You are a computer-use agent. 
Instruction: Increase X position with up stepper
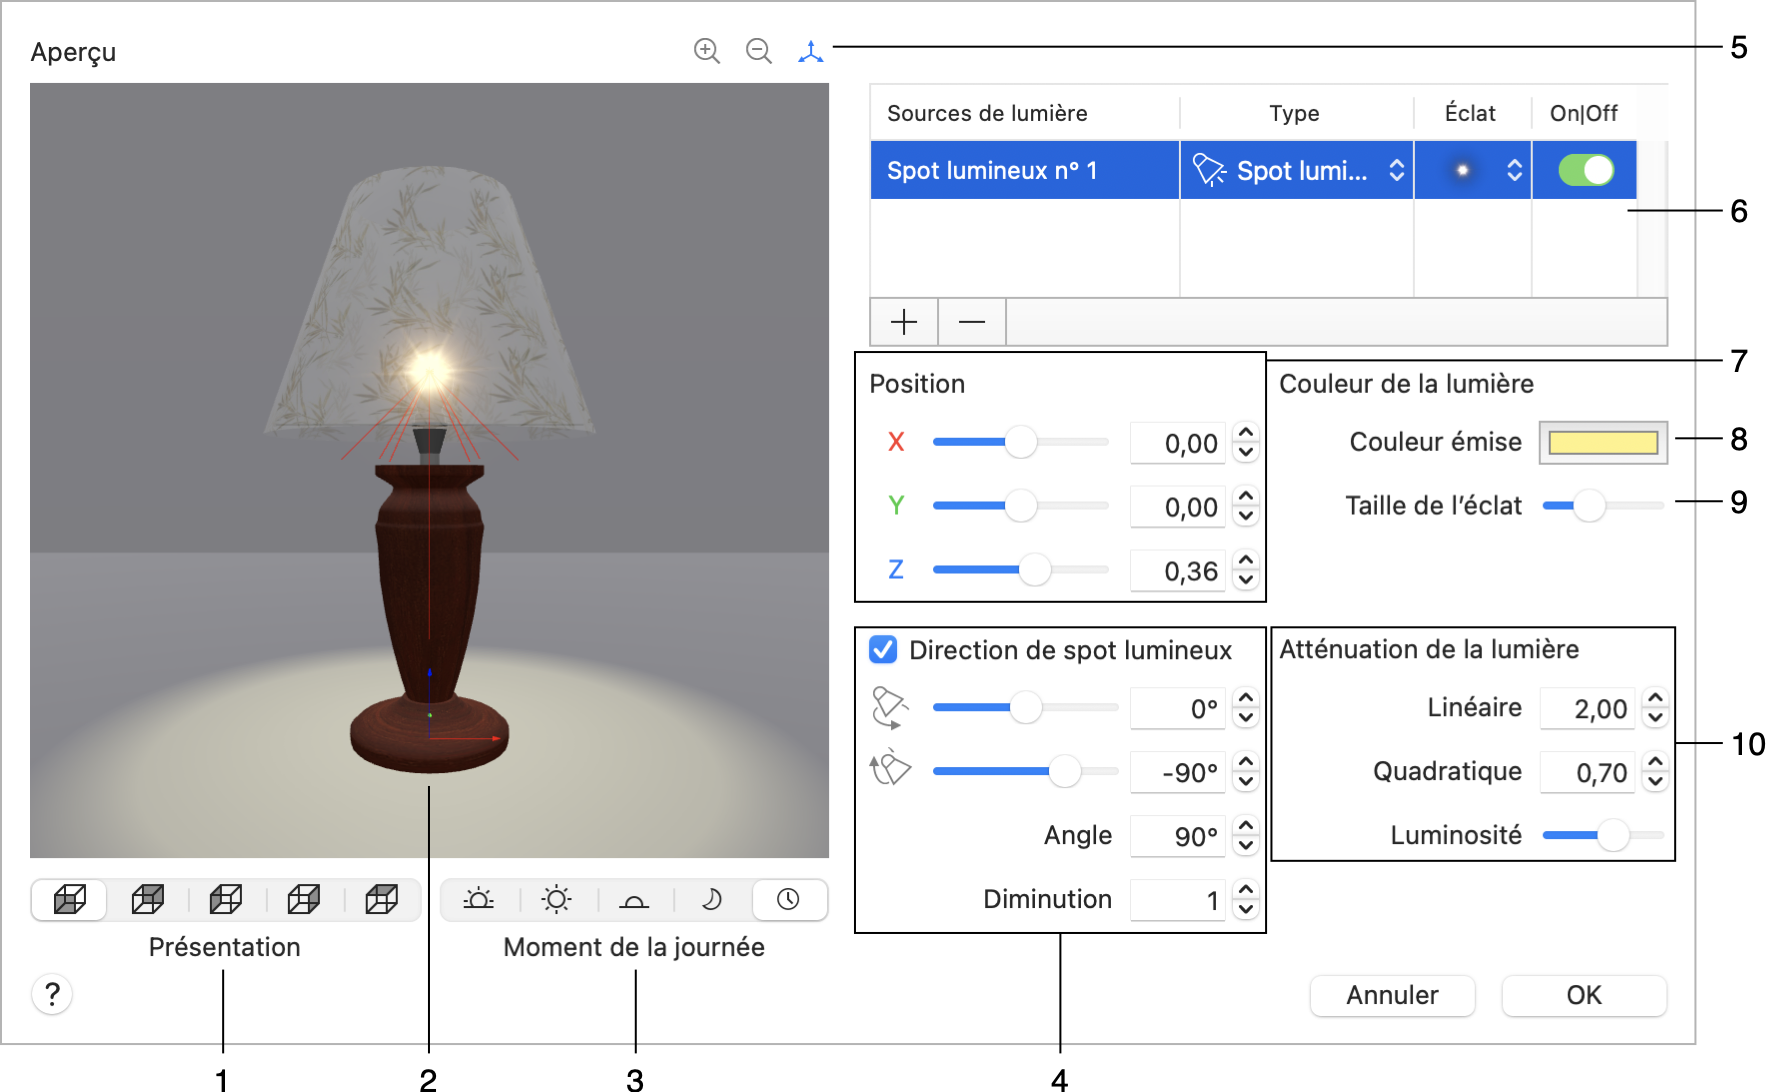(x=1245, y=432)
